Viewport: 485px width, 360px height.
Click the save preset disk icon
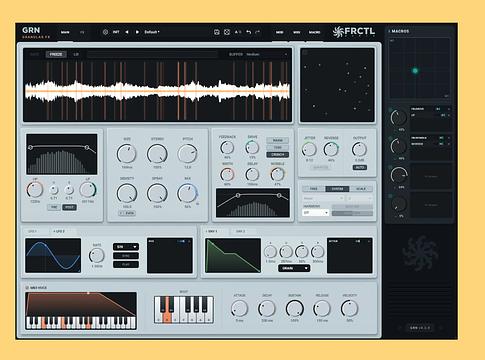(x=216, y=32)
